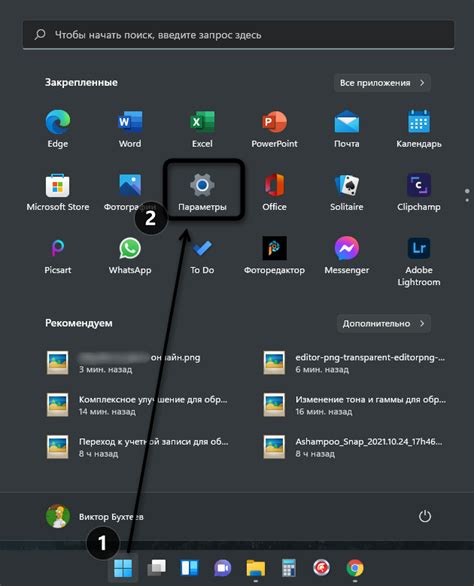Expand Все приложения all apps list
The height and width of the screenshot is (586, 474).
(x=382, y=83)
